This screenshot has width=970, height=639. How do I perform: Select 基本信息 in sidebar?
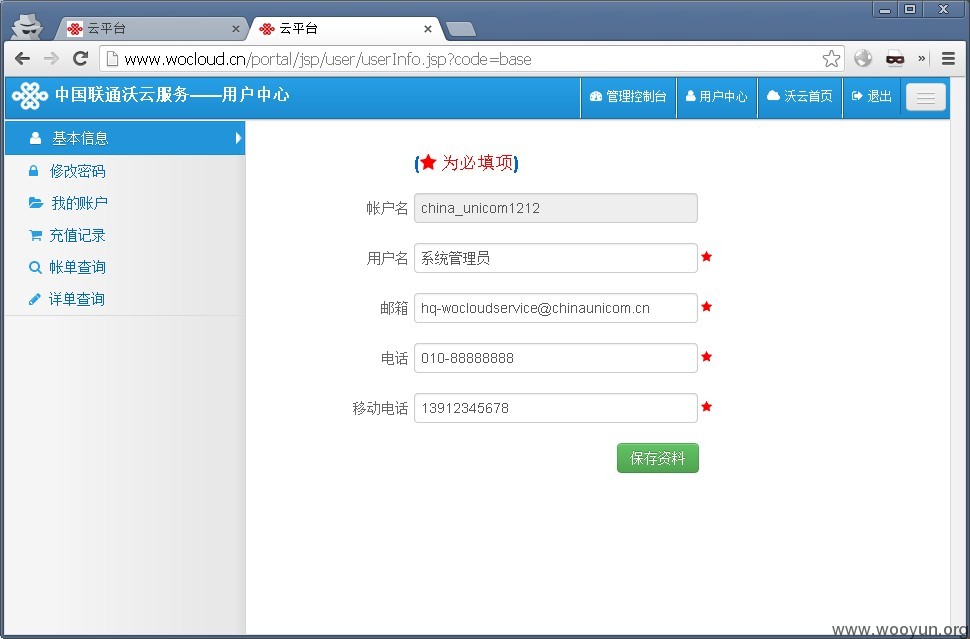[x=125, y=138]
